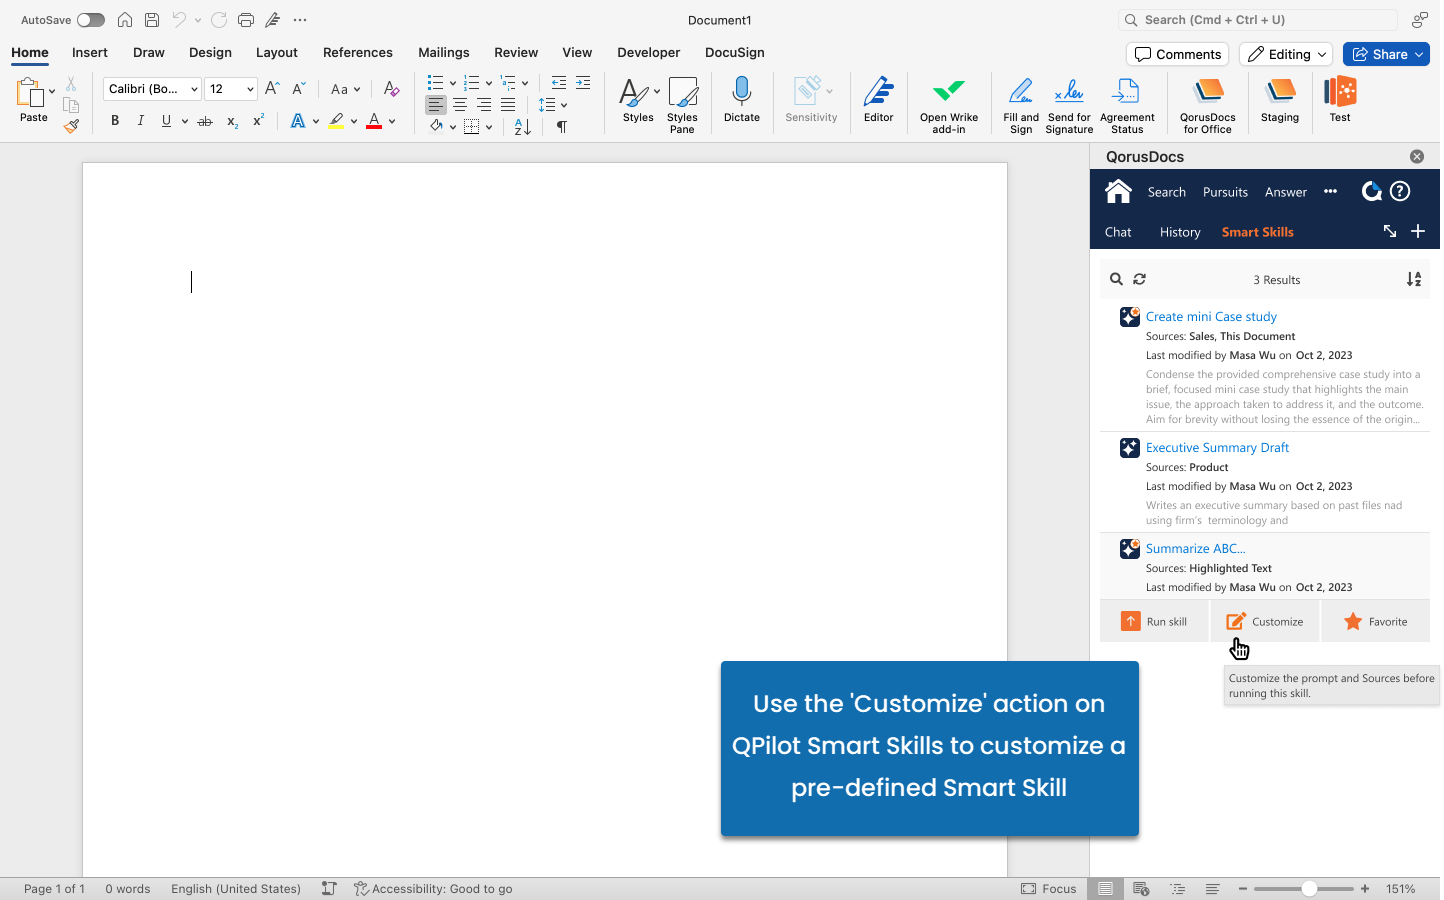Open Create mini Case study skill

[1211, 316]
